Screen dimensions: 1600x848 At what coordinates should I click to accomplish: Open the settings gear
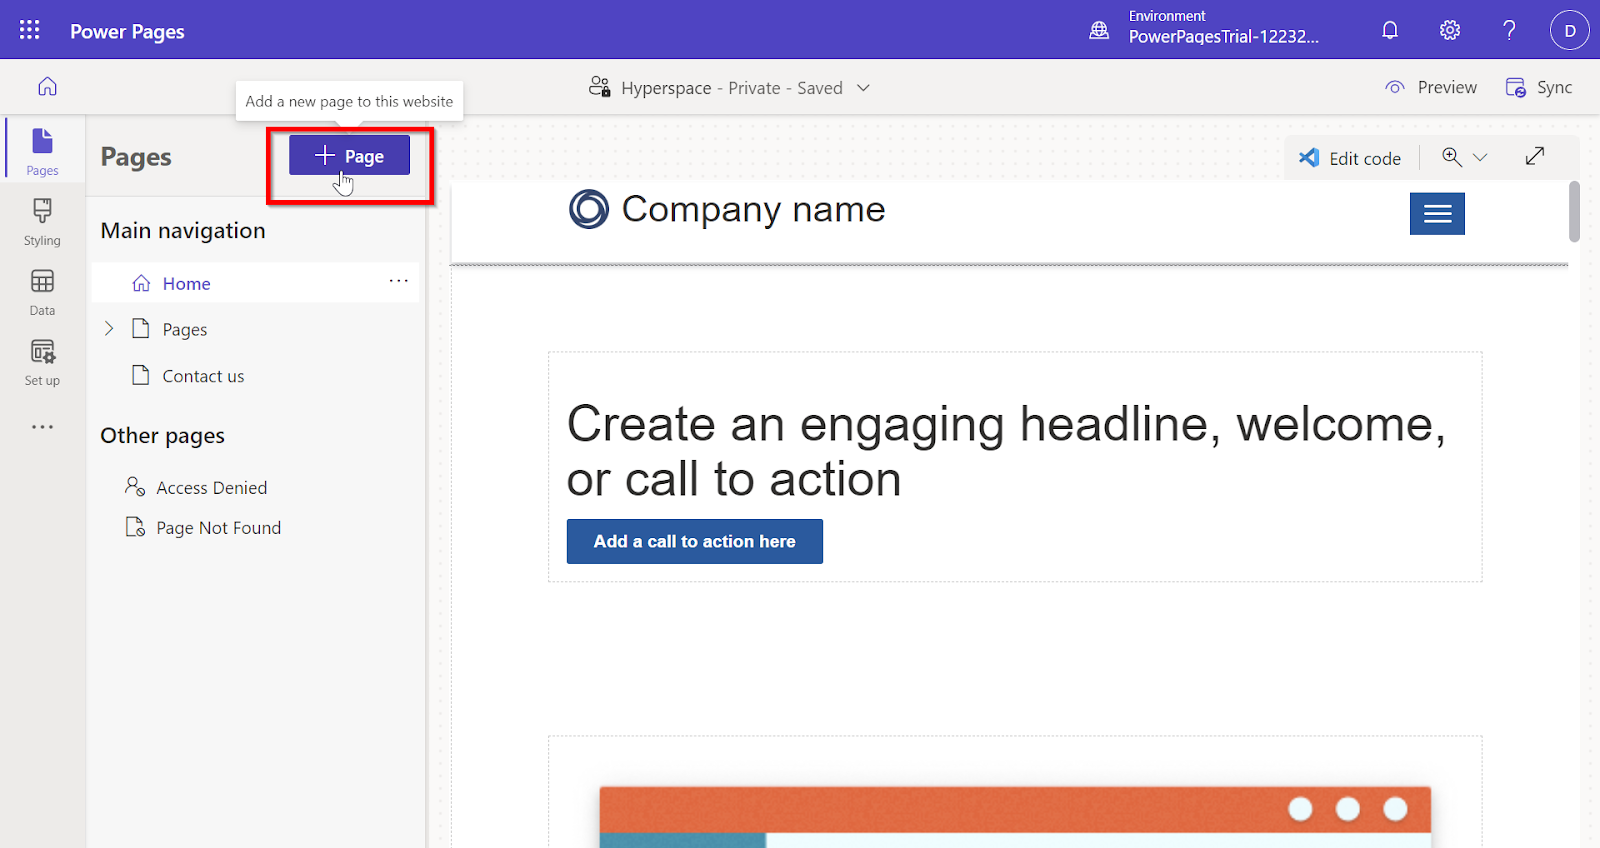[x=1450, y=30]
